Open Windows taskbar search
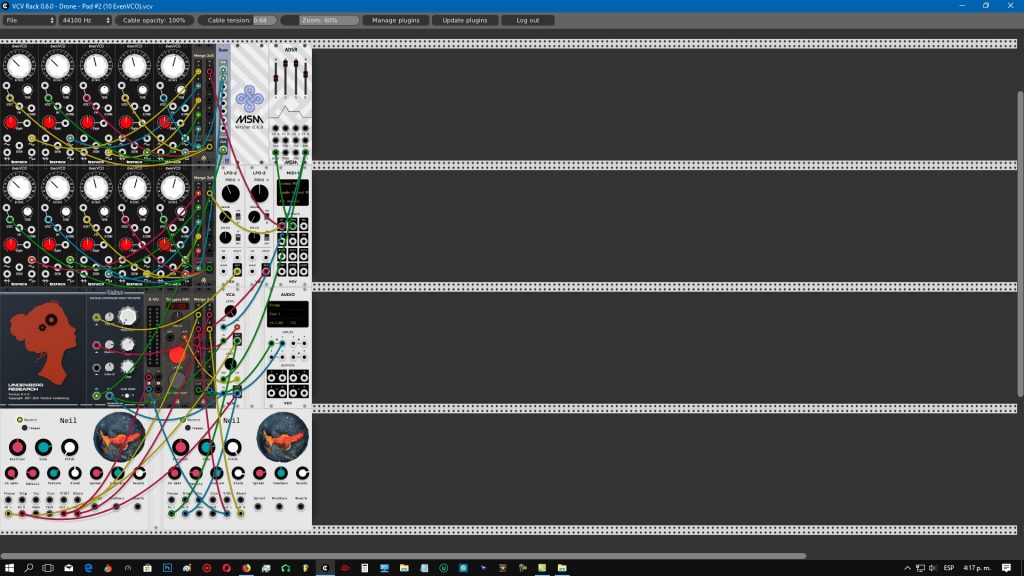 pyautogui.click(x=29, y=568)
